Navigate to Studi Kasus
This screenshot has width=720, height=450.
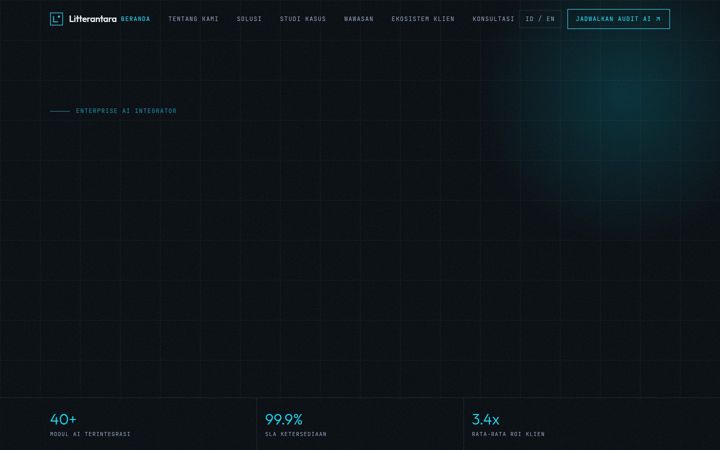(303, 19)
